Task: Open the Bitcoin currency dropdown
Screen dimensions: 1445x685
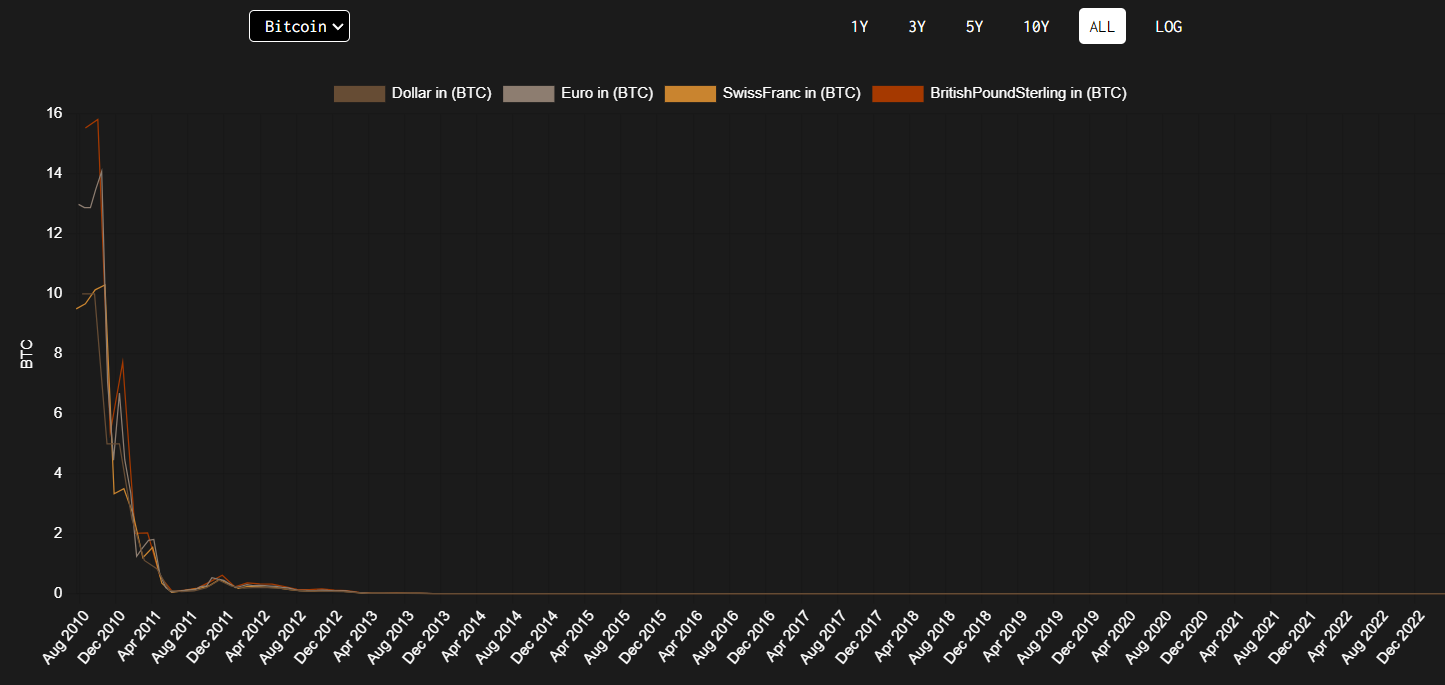Action: tap(299, 26)
